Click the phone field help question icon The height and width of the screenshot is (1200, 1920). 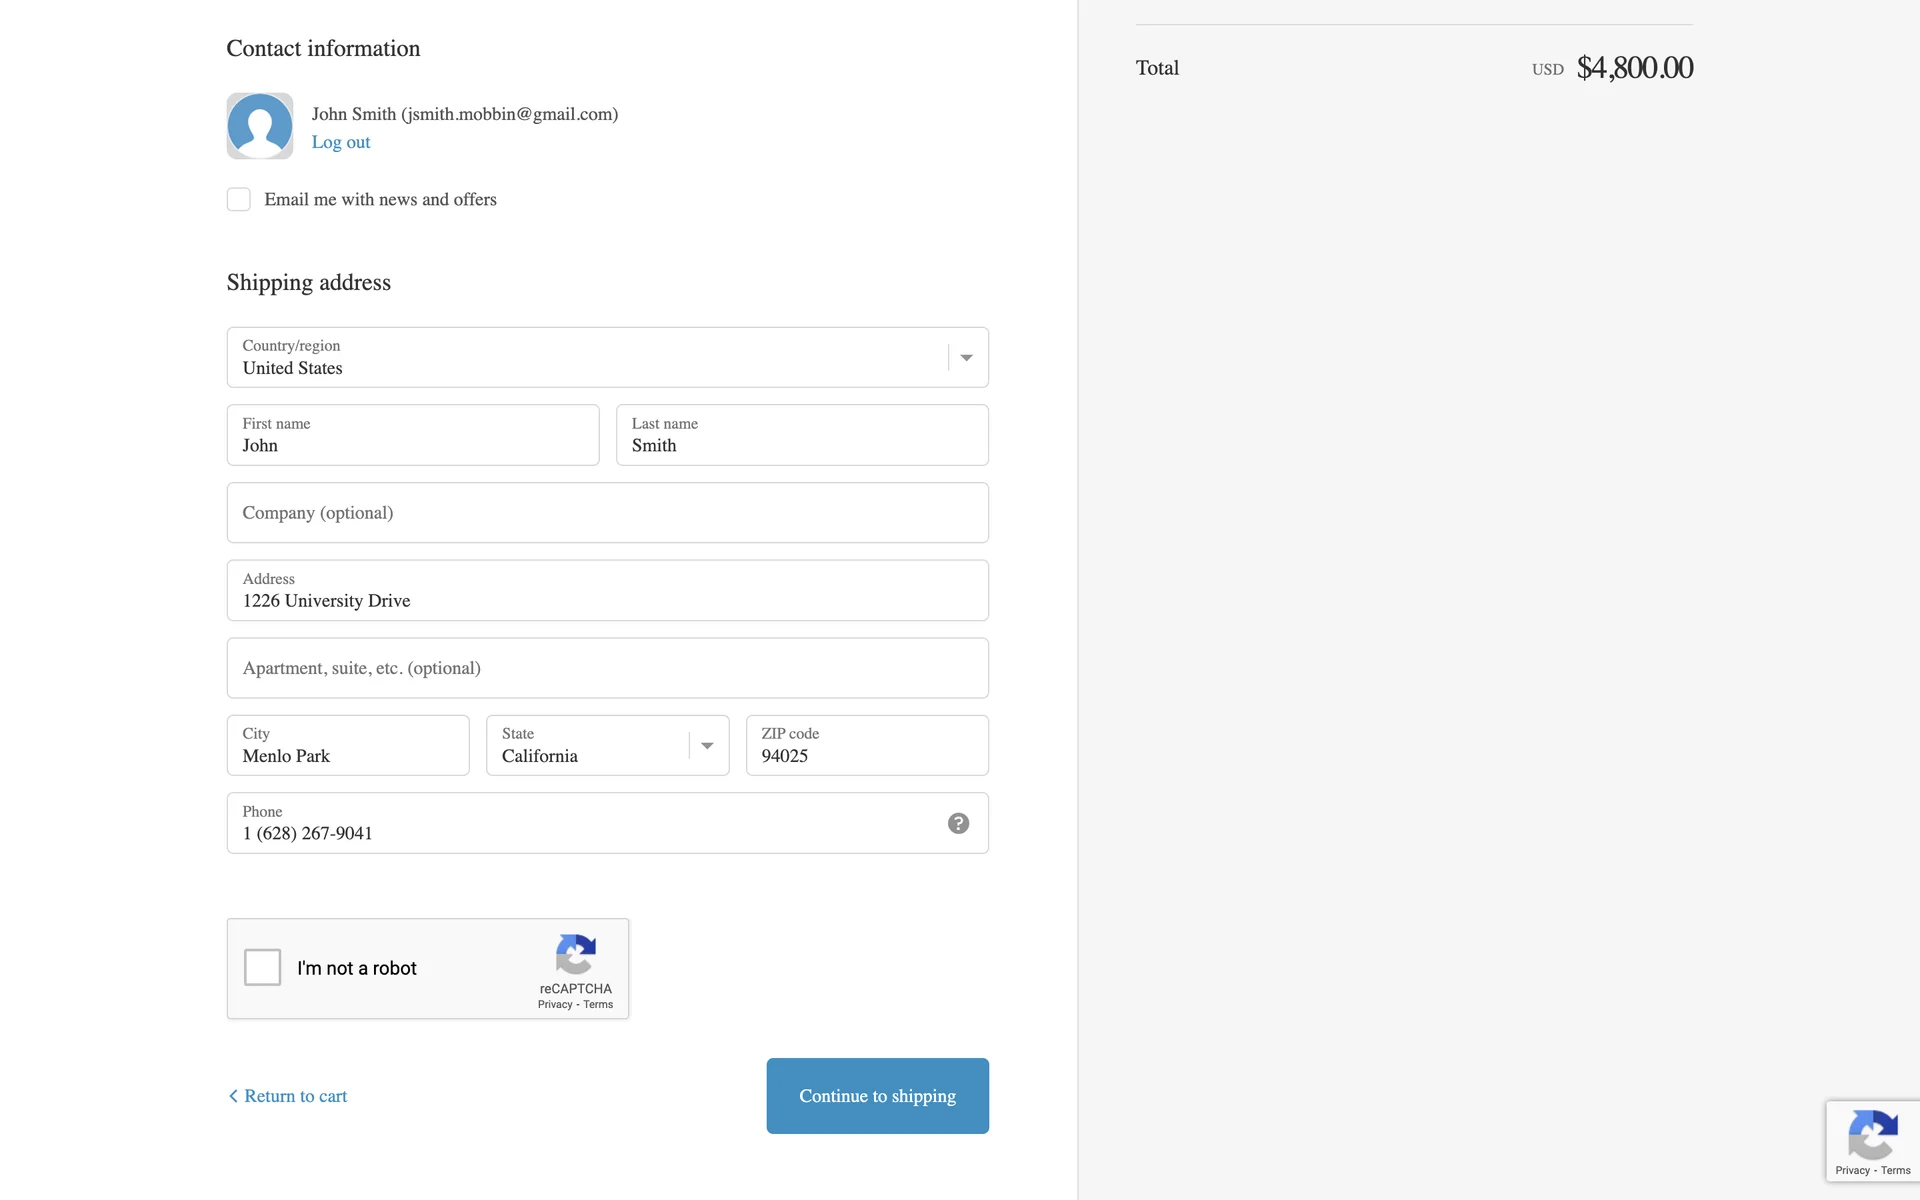tap(958, 823)
